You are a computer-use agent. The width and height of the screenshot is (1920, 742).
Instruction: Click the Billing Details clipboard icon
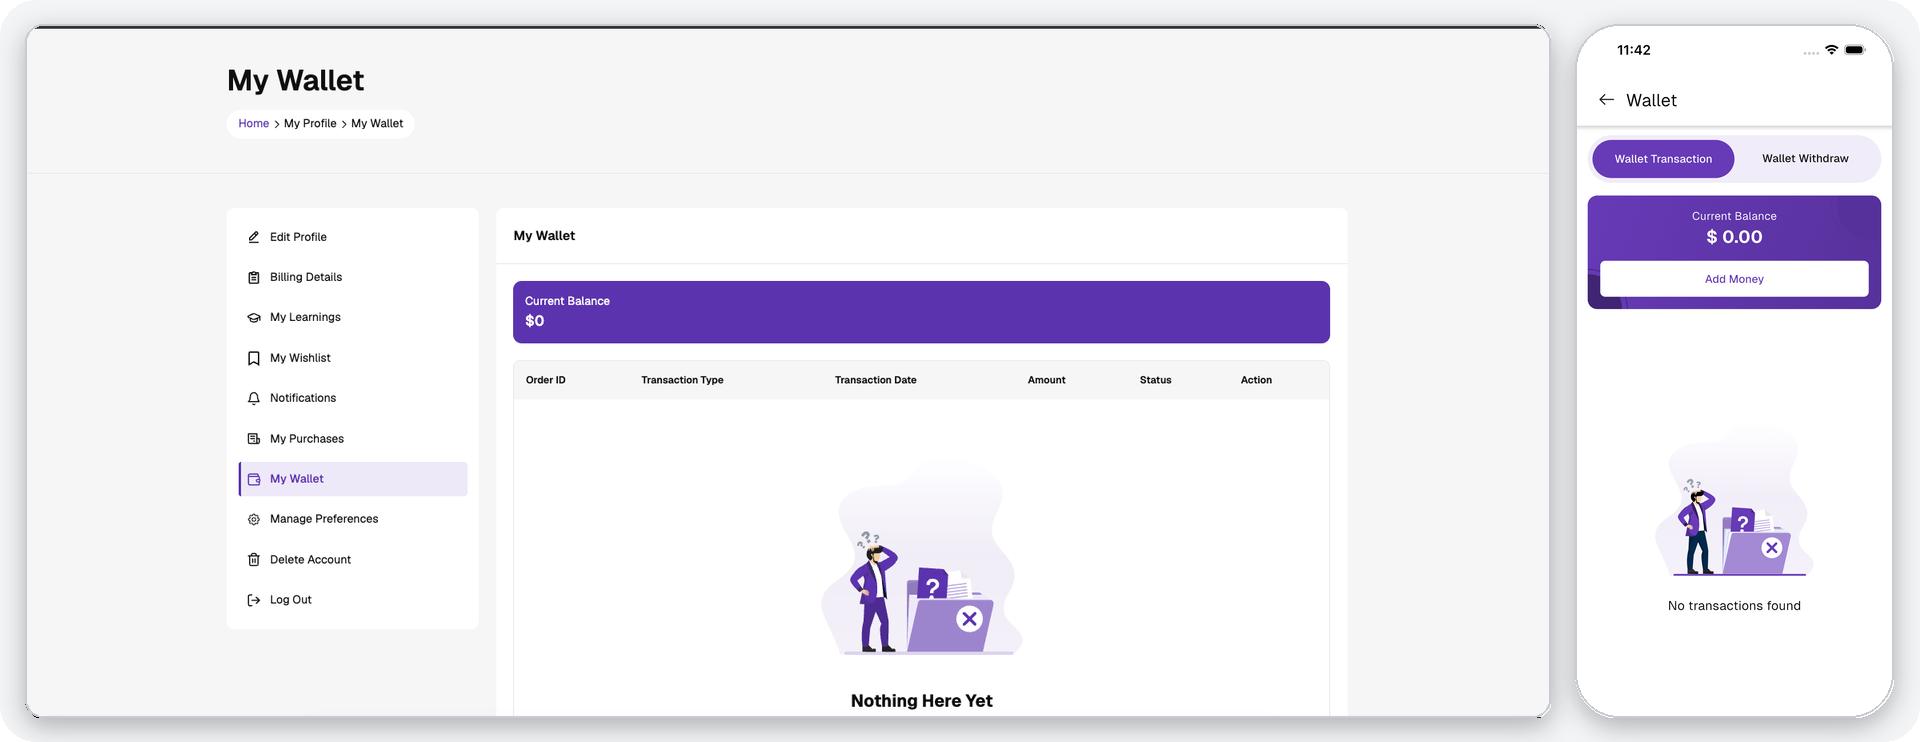254,277
